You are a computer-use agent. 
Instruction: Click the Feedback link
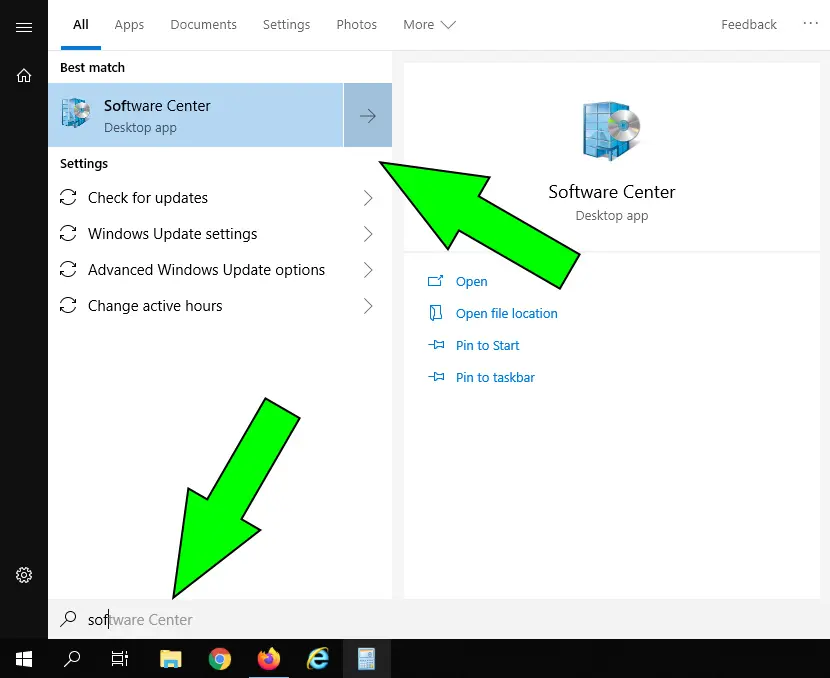coord(748,24)
